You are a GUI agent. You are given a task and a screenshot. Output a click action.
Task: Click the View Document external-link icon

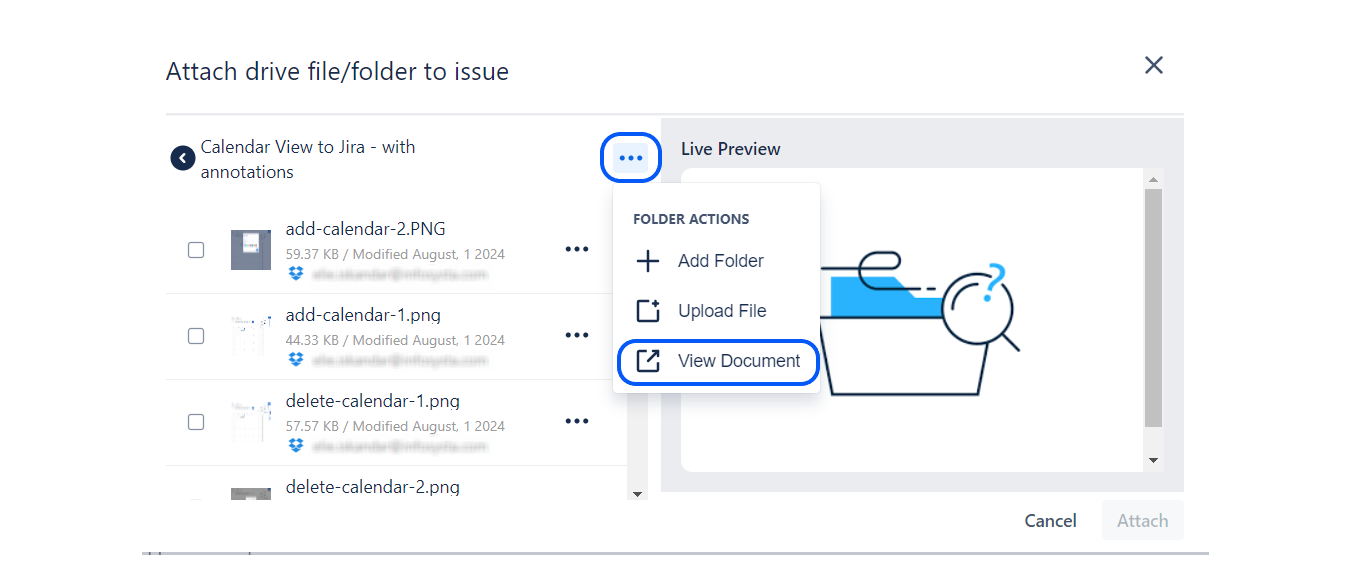tap(648, 361)
